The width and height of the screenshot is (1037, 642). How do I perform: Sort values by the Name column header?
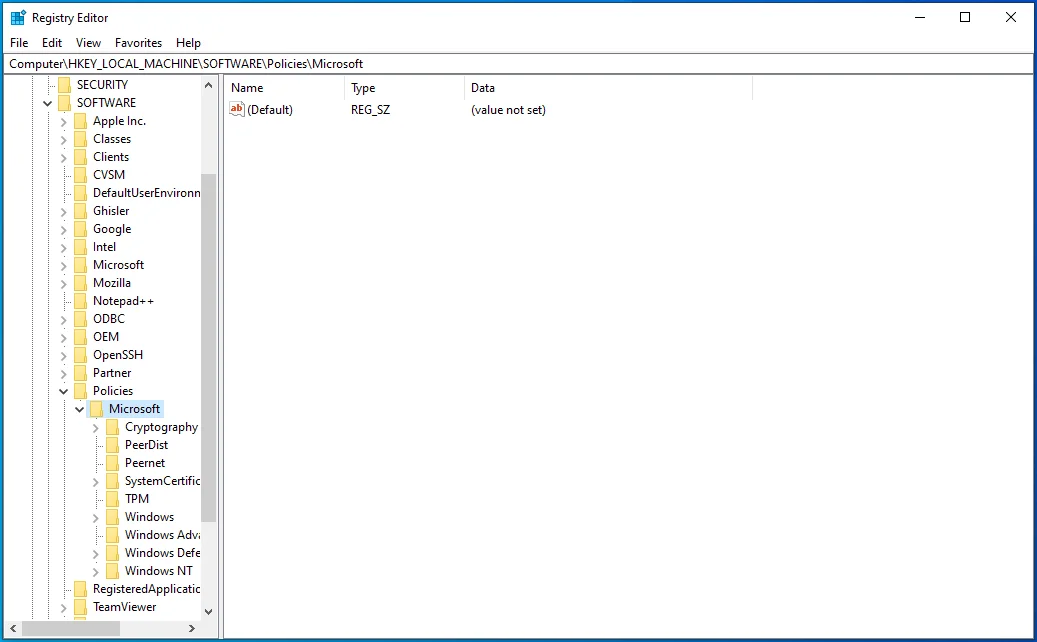pyautogui.click(x=284, y=88)
